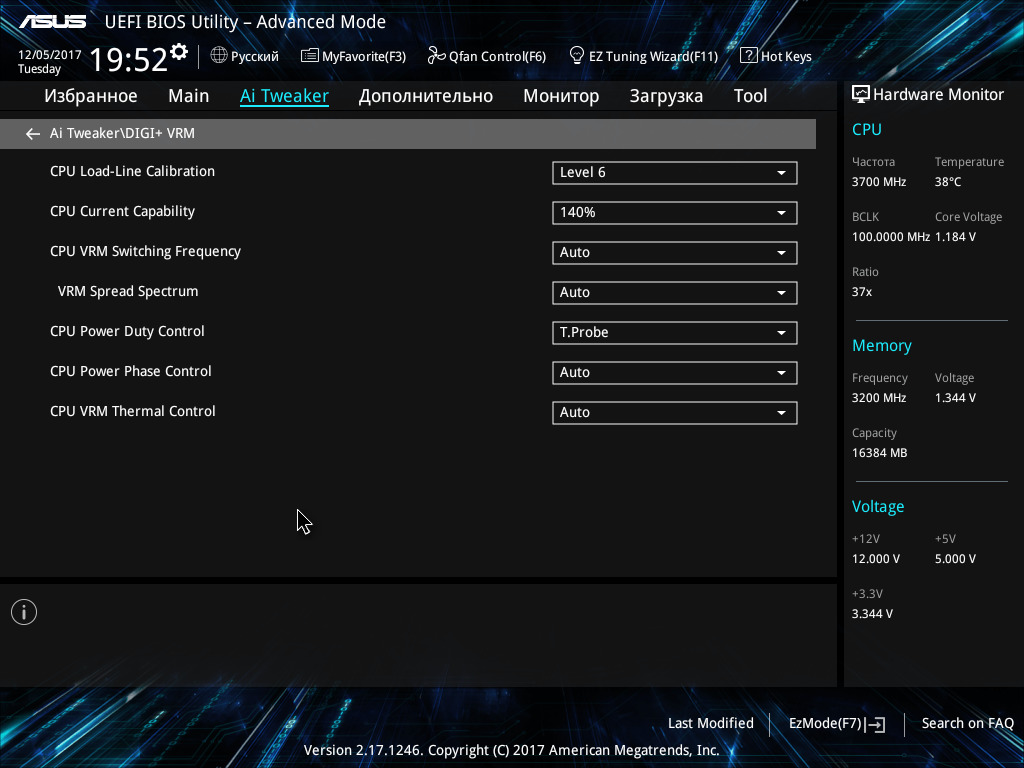Screen dimensions: 1024x768
Task: Select CPU VRM Switching Frequency label
Action: click(146, 251)
